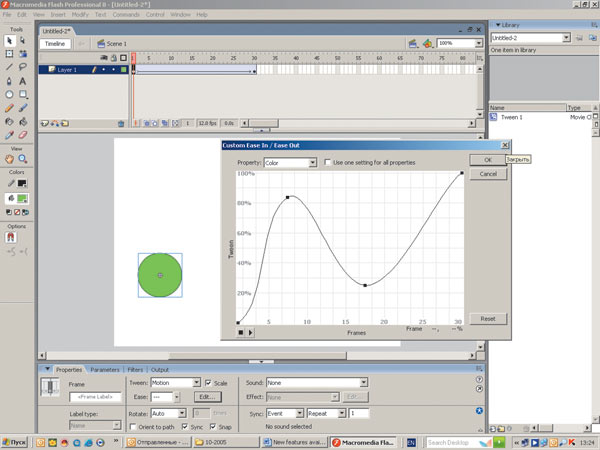Viewport: 600px width, 450px height.
Task: Open the Property dropdown in ease dialog
Action: click(x=290, y=162)
